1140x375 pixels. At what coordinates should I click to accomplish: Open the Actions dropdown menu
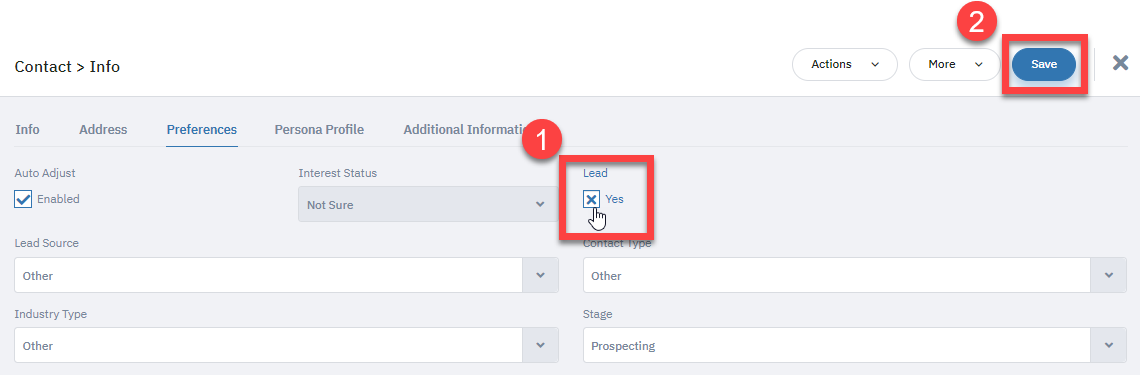click(x=845, y=65)
